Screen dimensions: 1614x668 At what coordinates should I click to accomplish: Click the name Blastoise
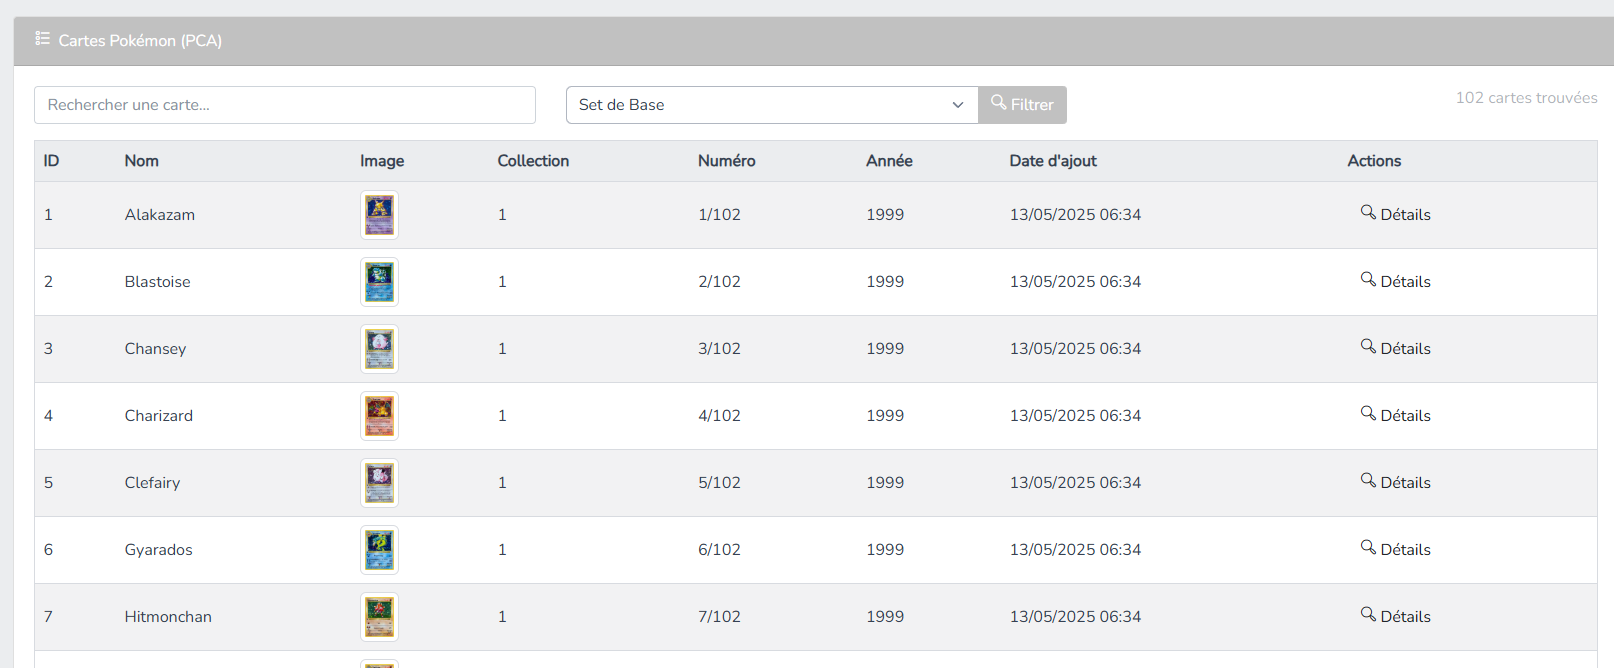pos(157,282)
